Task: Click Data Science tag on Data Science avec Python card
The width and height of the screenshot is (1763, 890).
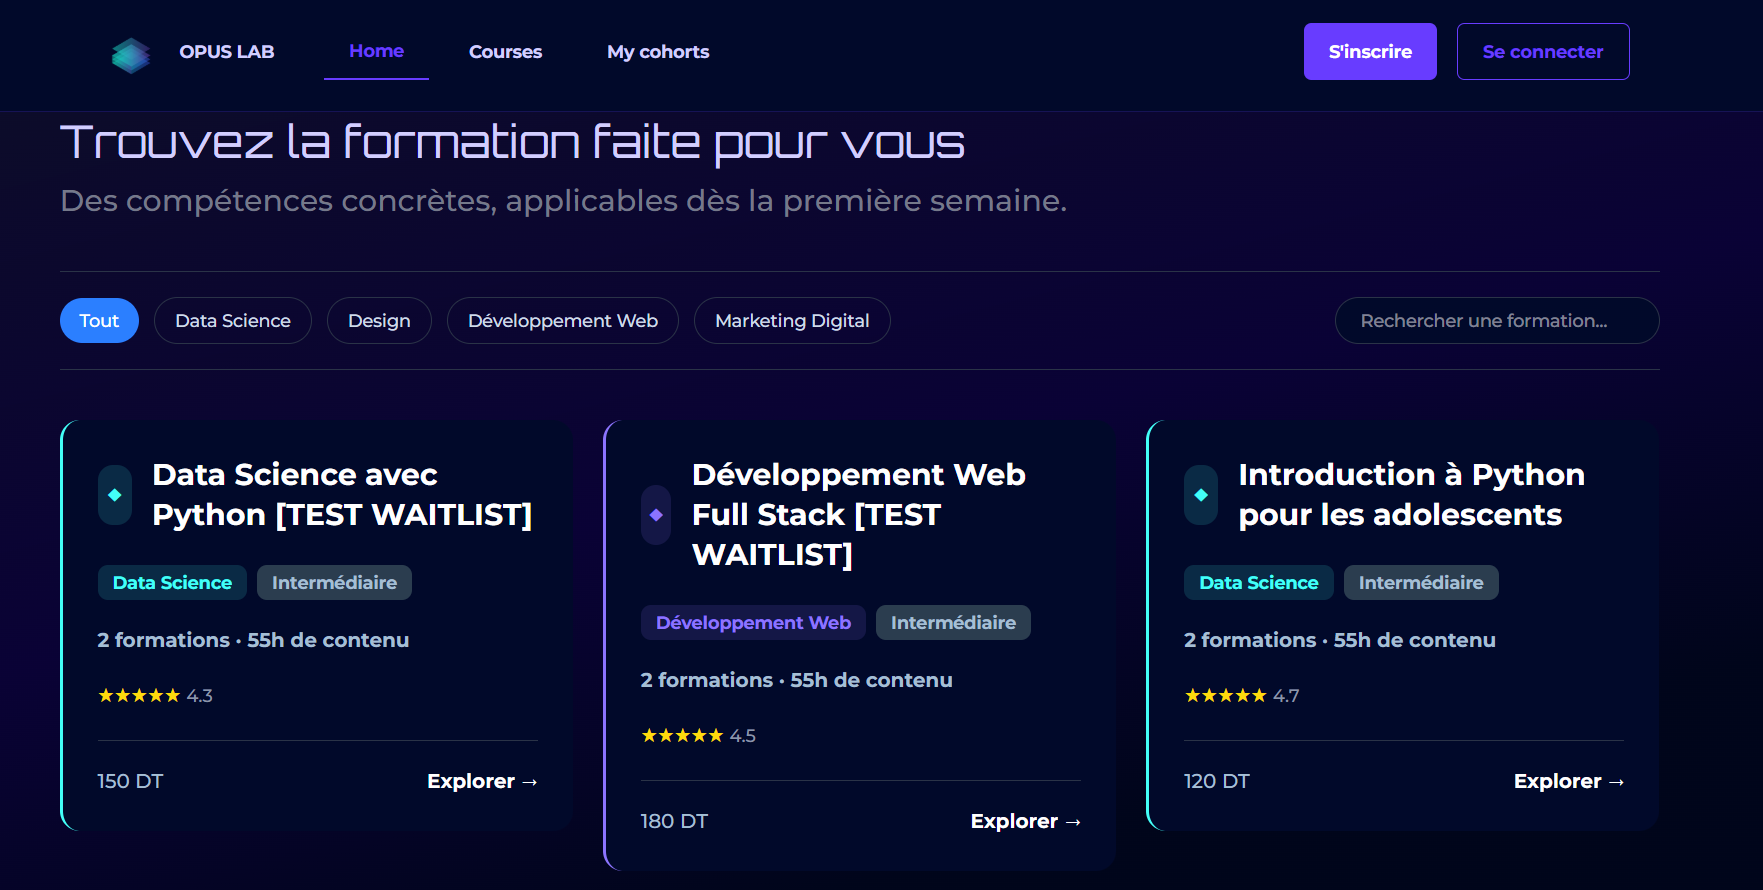Action: [172, 582]
